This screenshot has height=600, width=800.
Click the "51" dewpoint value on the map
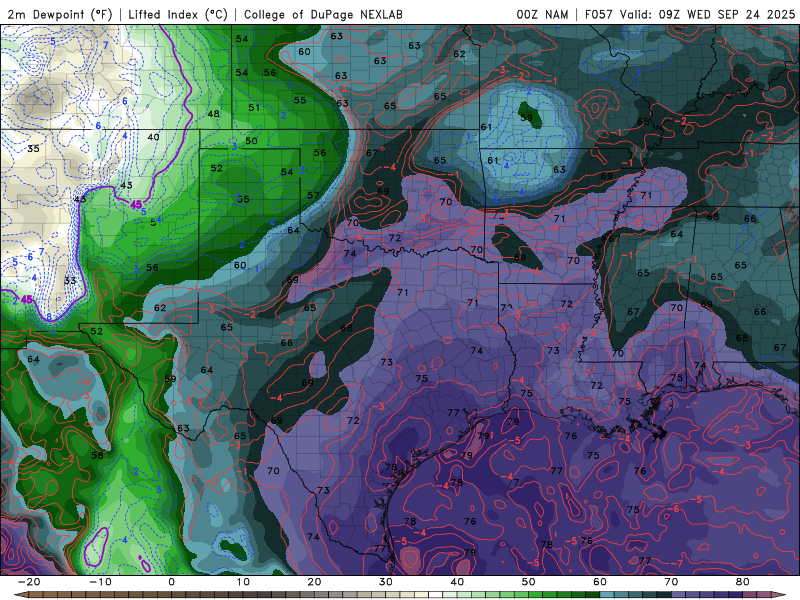254,108
